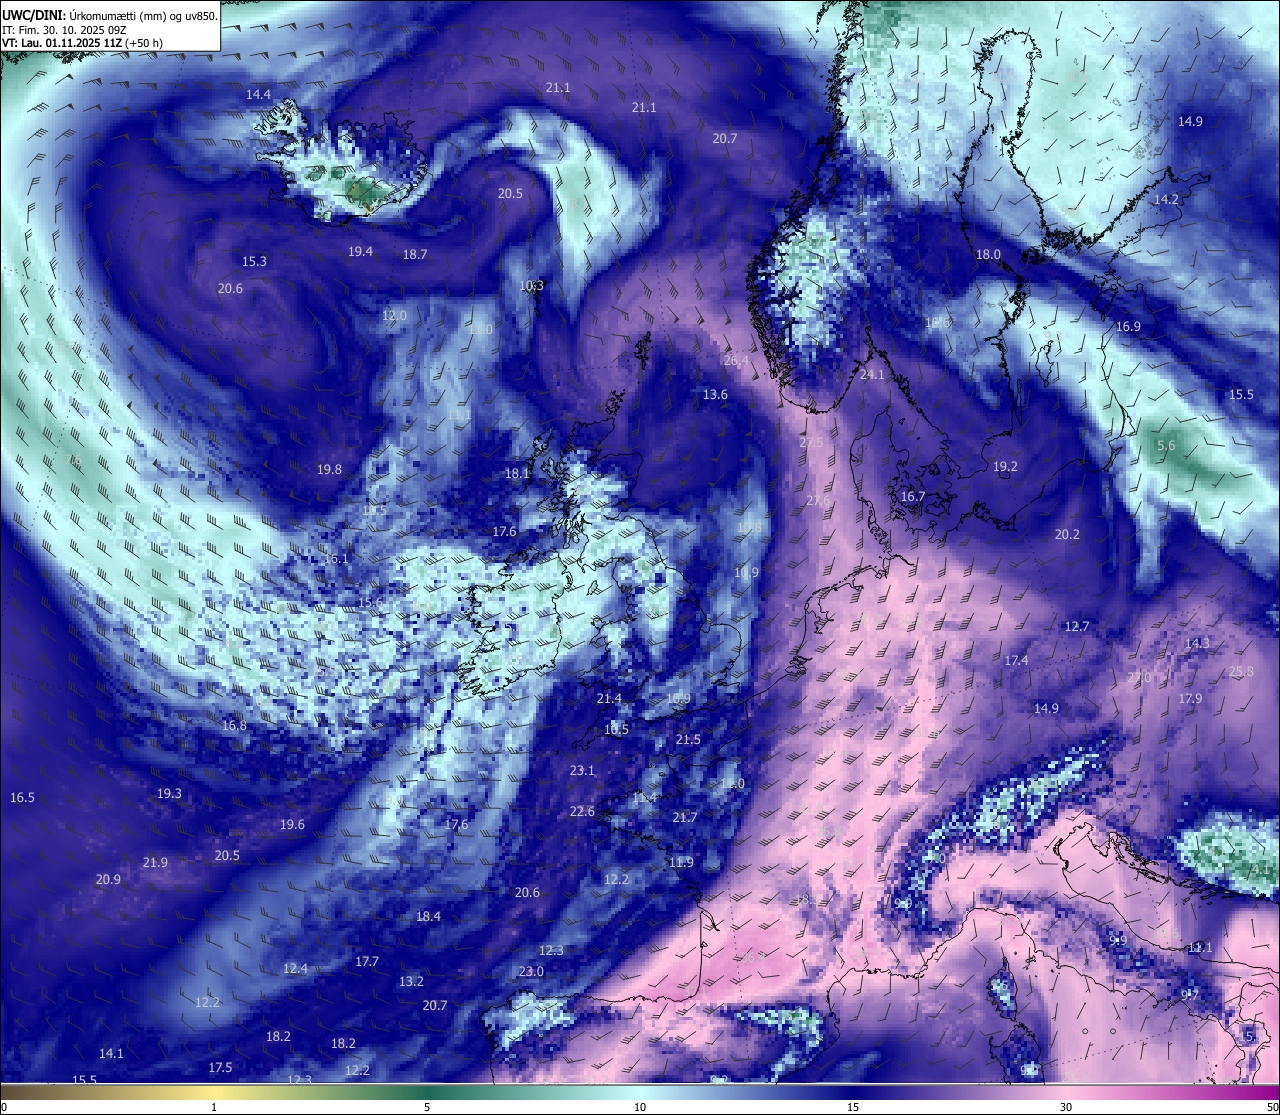Click the value 12.4 on the map
The width and height of the screenshot is (1280, 1115).
coord(295,968)
